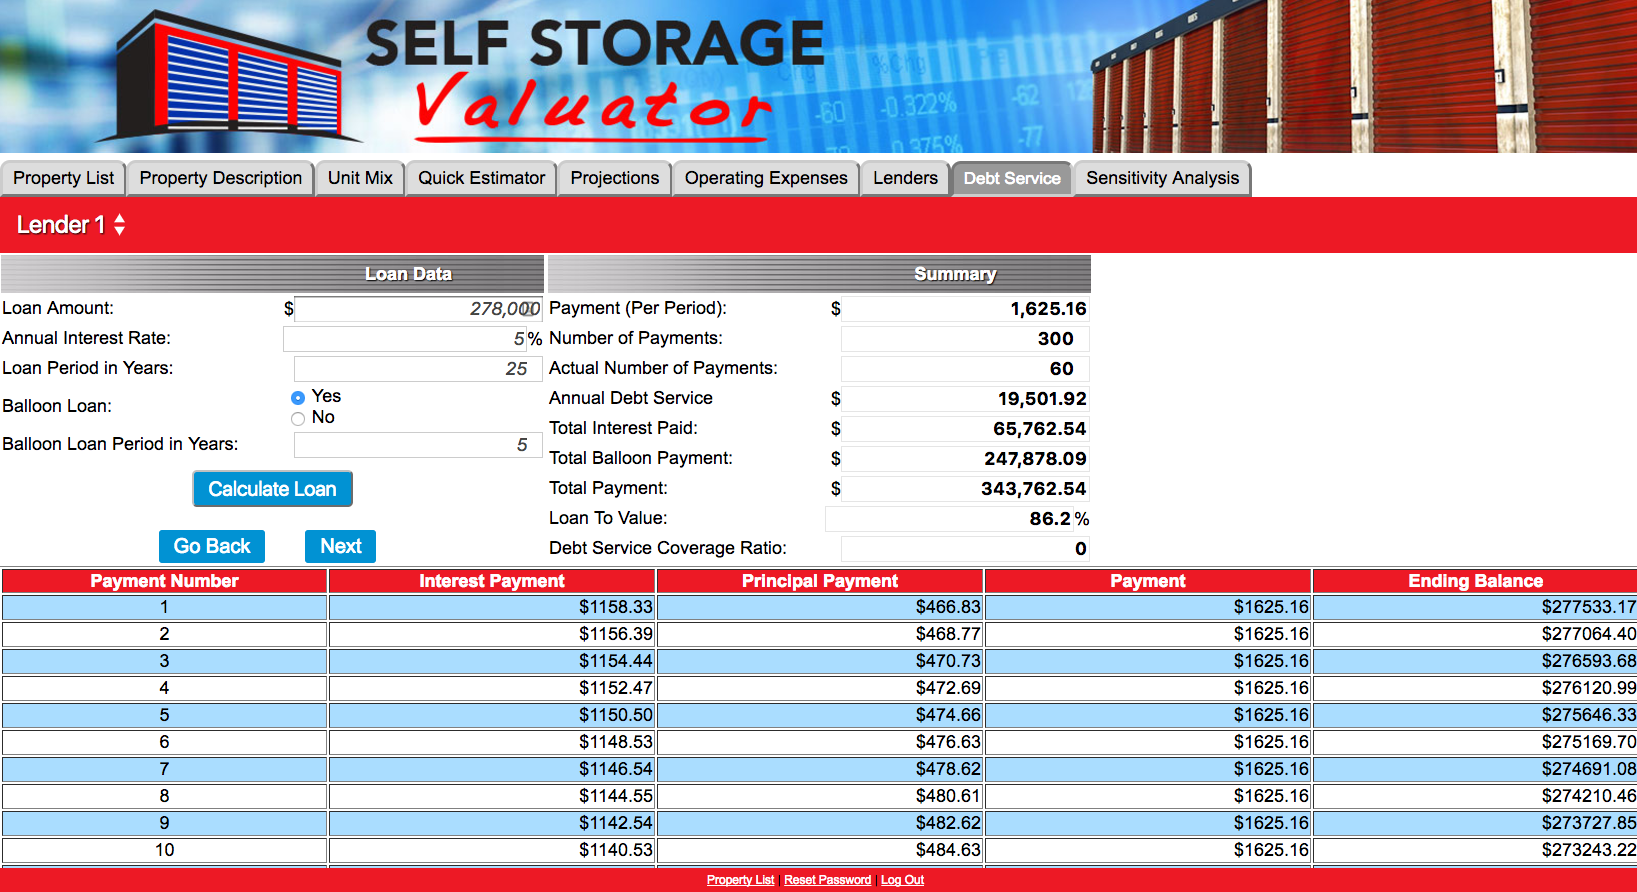This screenshot has width=1637, height=892.
Task: Select the No balloon loan radio button
Action: [298, 419]
